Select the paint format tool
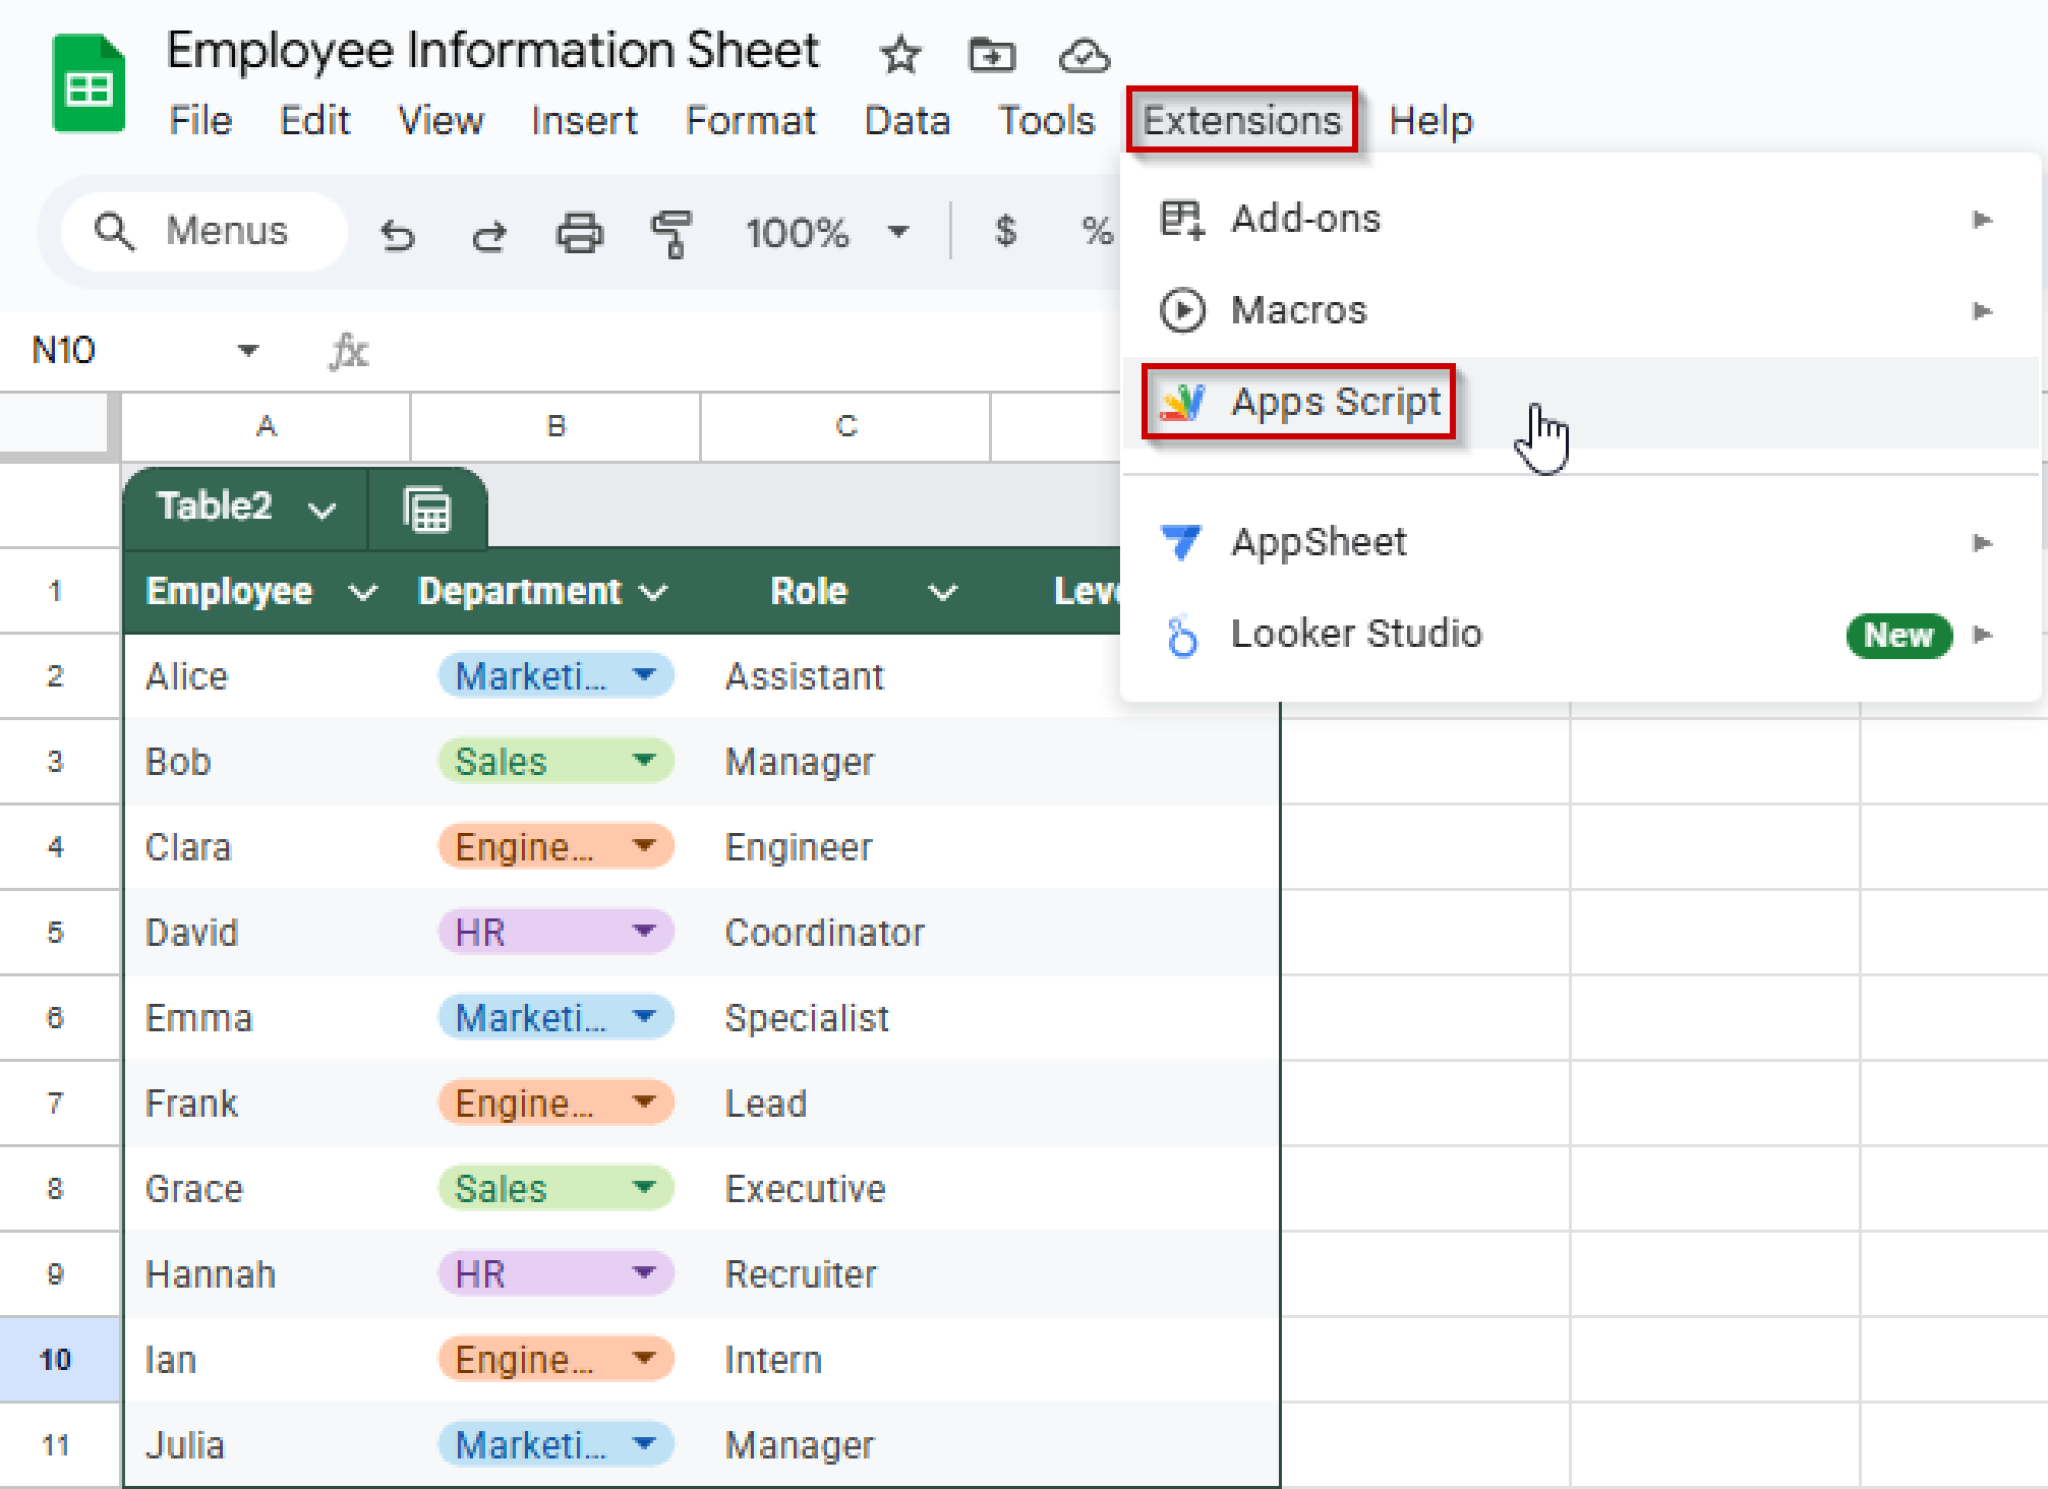This screenshot has height=1489, width=2048. pos(672,232)
